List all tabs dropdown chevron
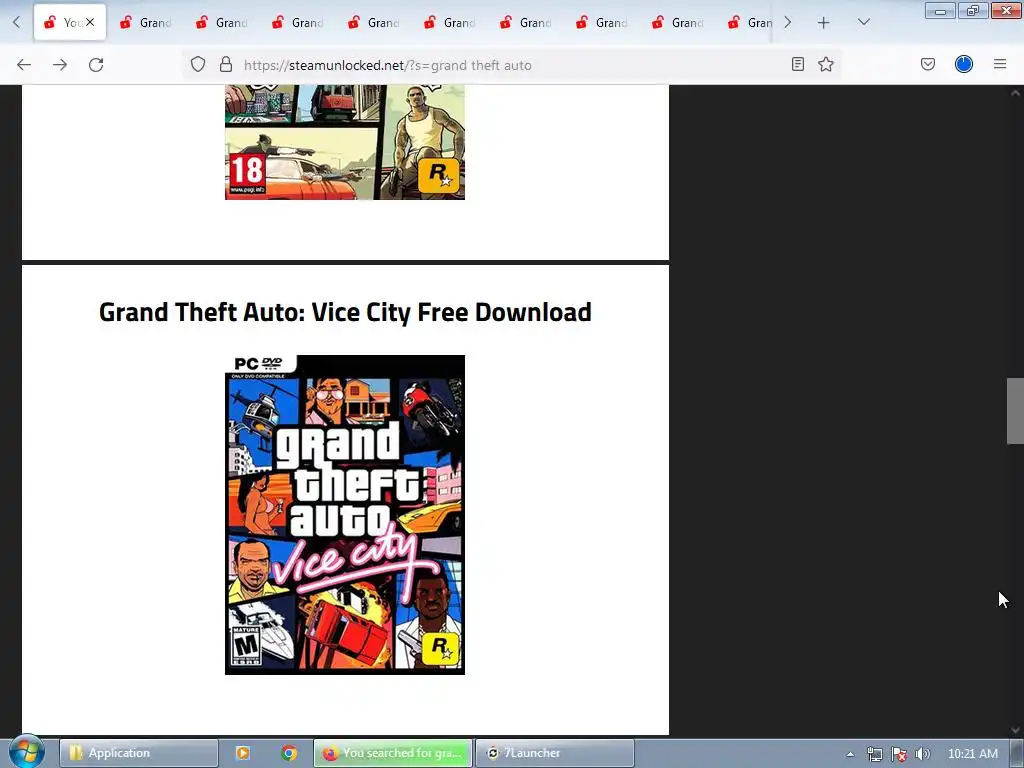1024x768 pixels. (x=863, y=23)
